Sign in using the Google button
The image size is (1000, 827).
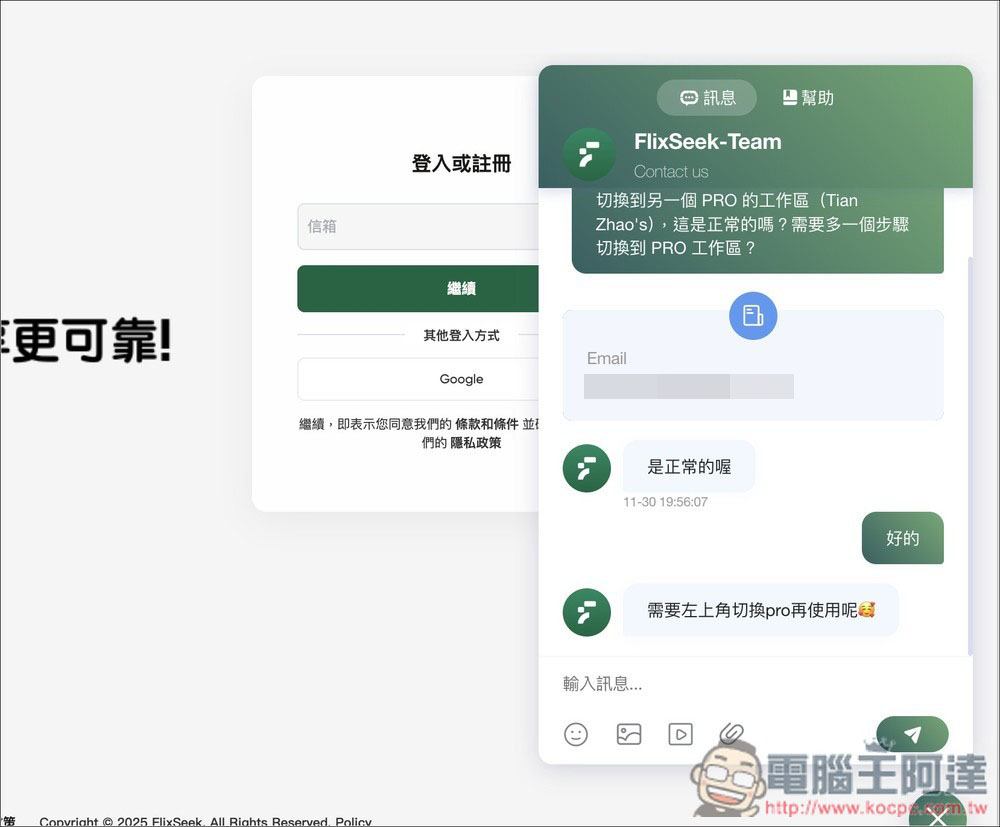coord(462,379)
